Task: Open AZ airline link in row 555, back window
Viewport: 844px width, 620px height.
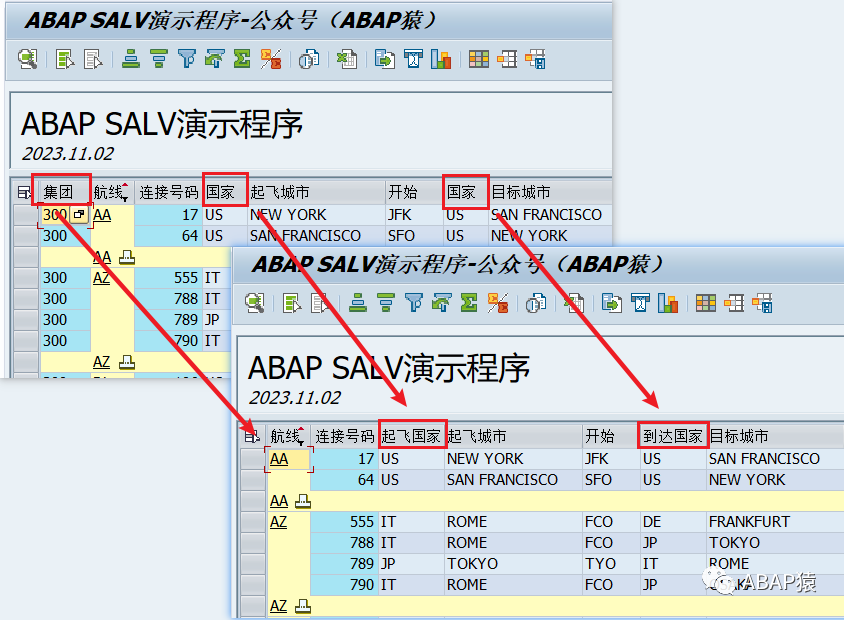Action: coord(101,278)
